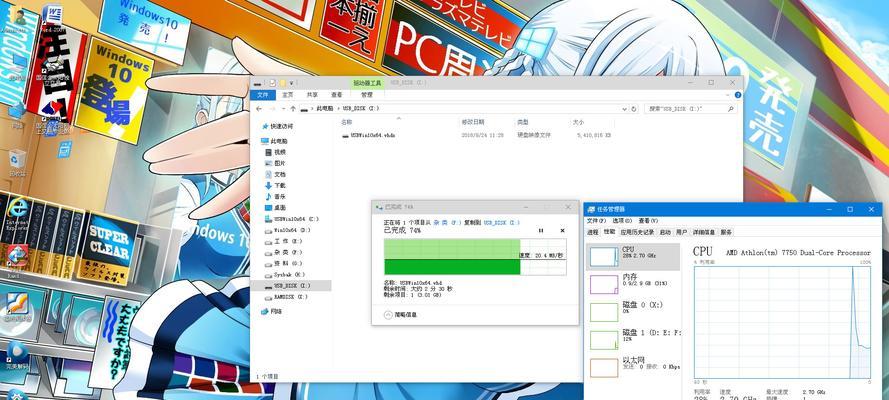The height and width of the screenshot is (400, 889).
Task: Open the 视频 folder in sidebar
Action: point(276,152)
